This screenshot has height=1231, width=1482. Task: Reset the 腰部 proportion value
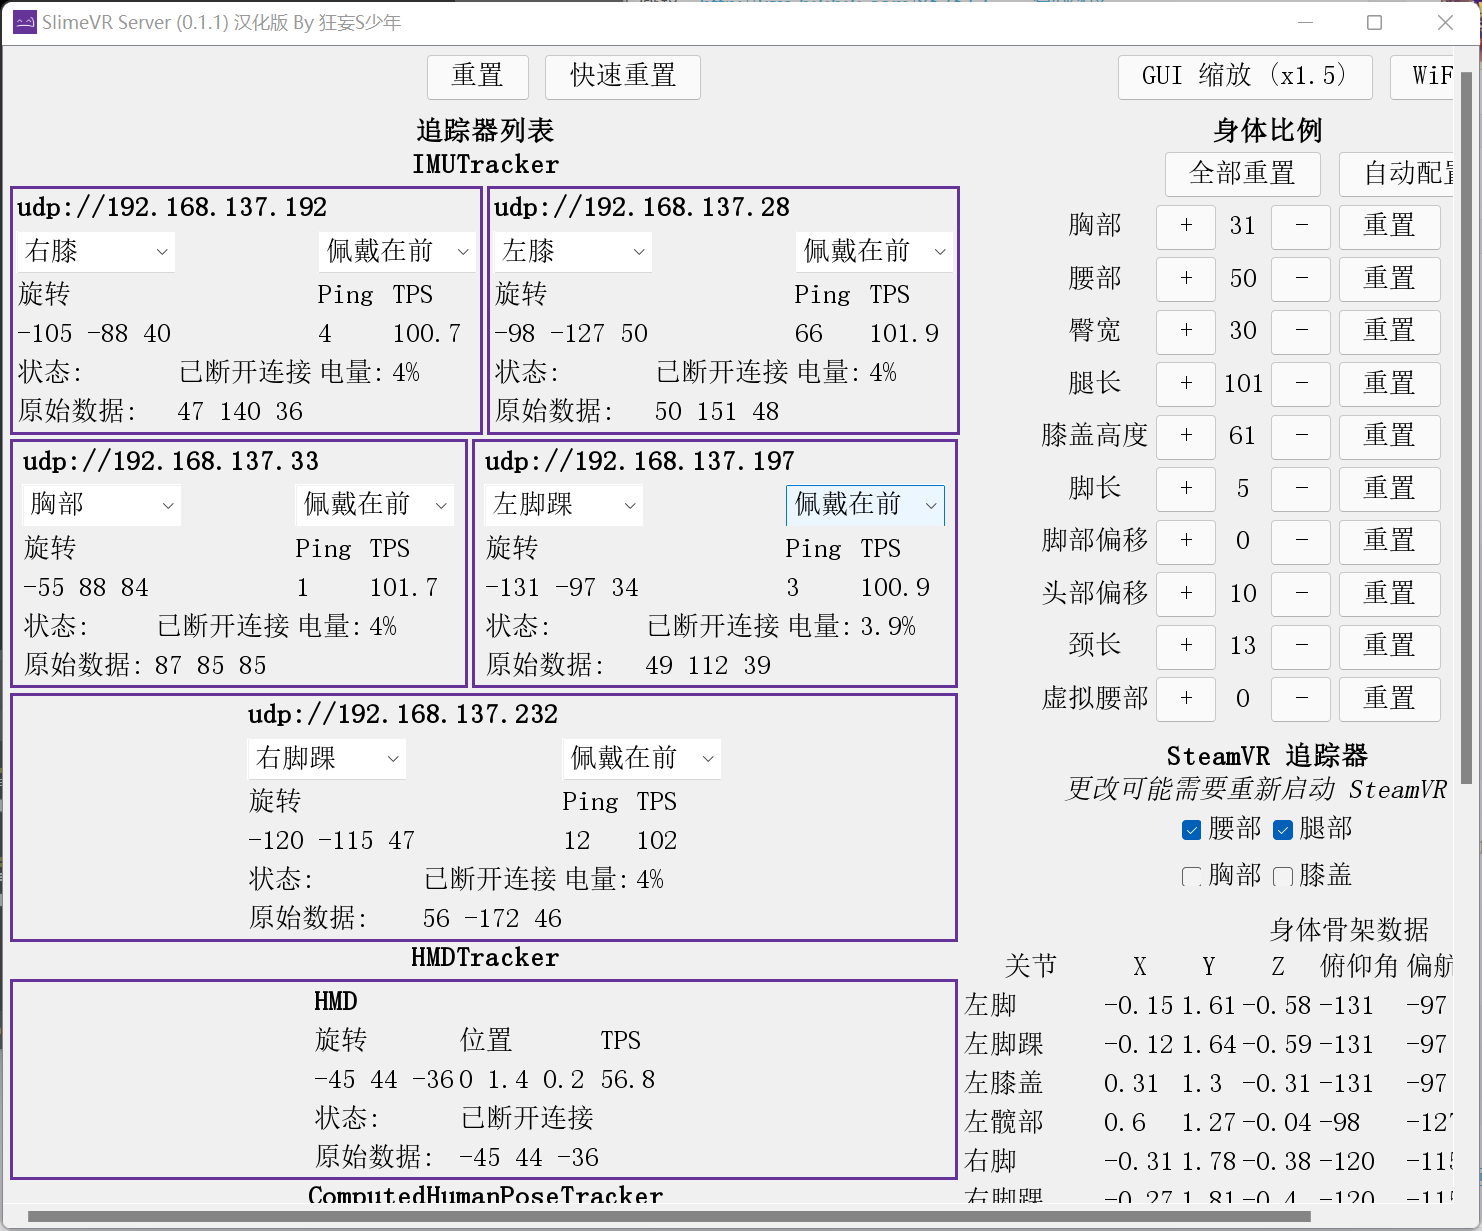click(1390, 279)
